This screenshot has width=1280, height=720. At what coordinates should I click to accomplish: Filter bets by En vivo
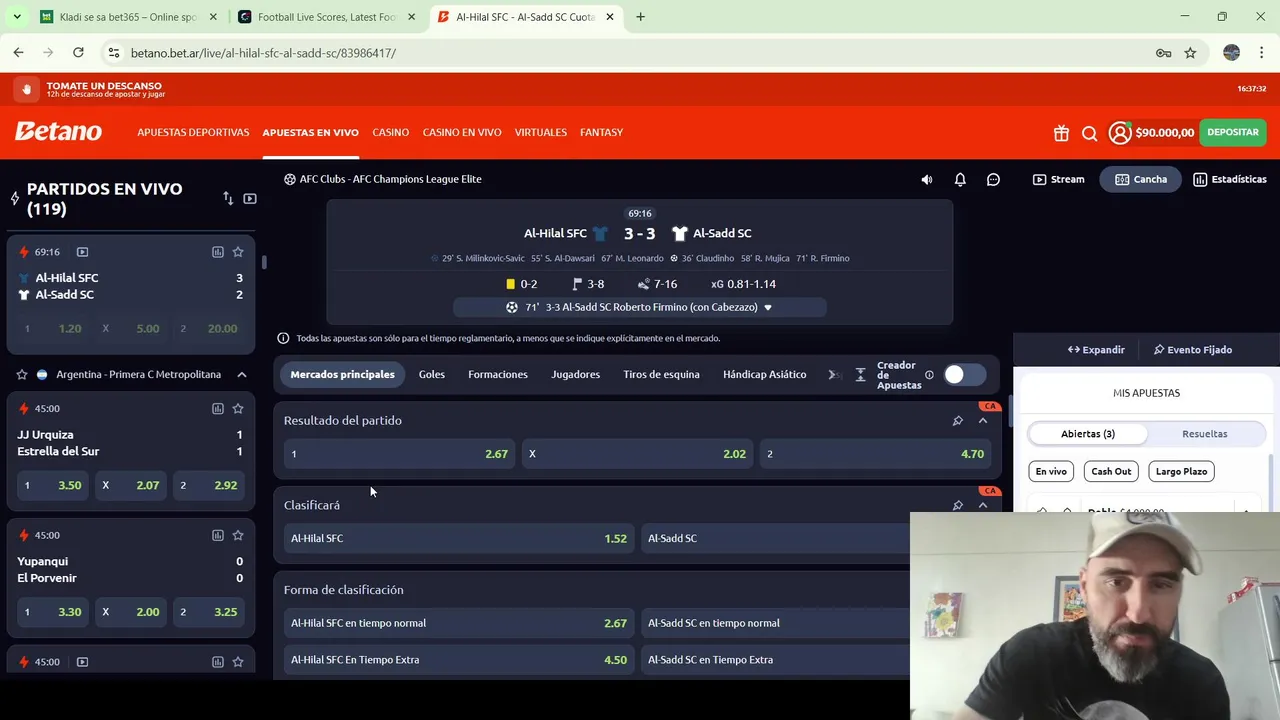[x=1051, y=472]
